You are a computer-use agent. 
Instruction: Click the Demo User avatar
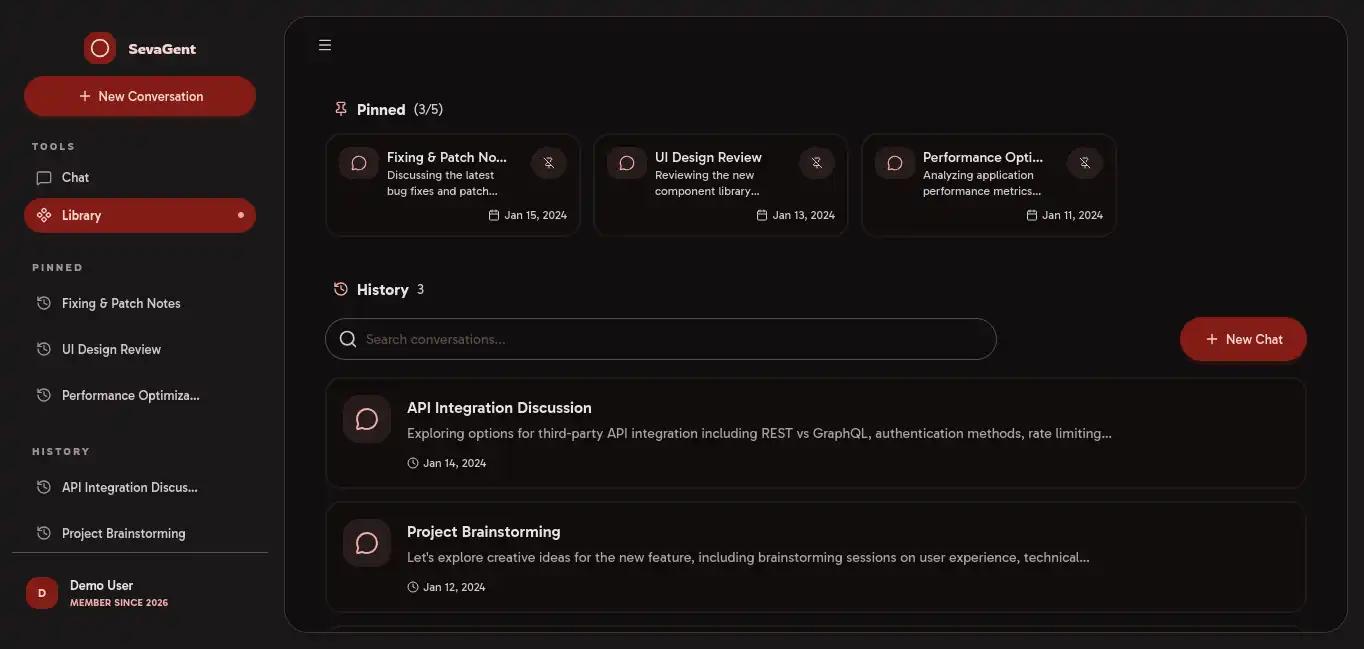pos(42,593)
